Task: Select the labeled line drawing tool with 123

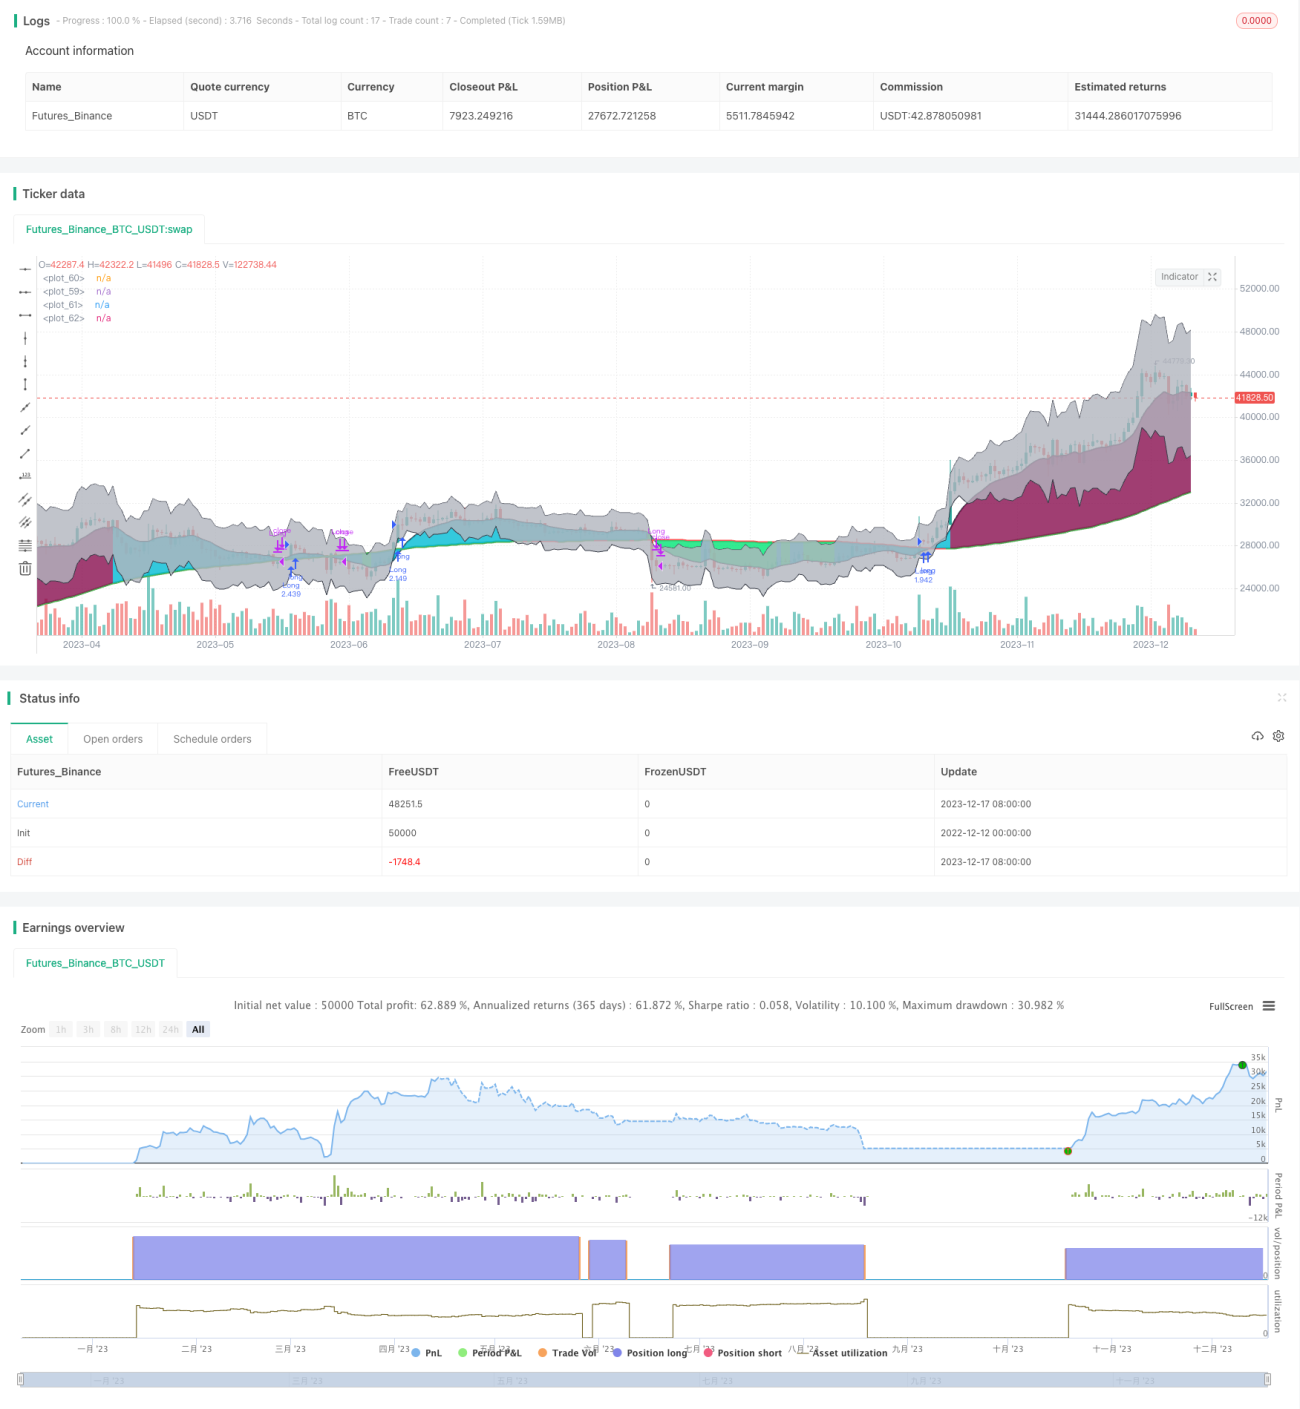Action: [25, 476]
